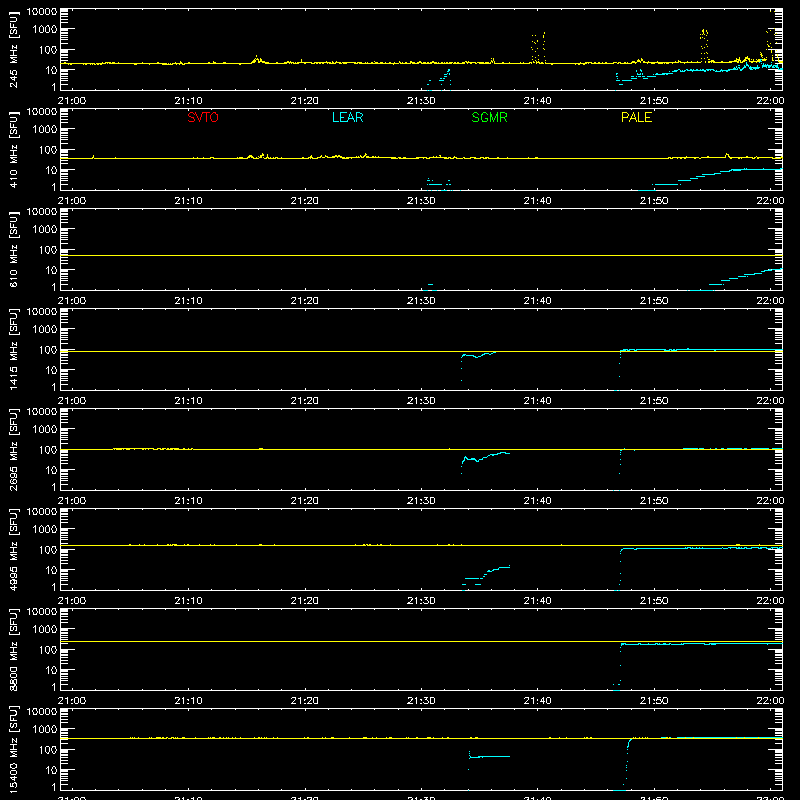Viewport: 800px width, 800px height.
Task: Click the 1000 y-axis value on the 1415 MHz plot
Action: 45,329
